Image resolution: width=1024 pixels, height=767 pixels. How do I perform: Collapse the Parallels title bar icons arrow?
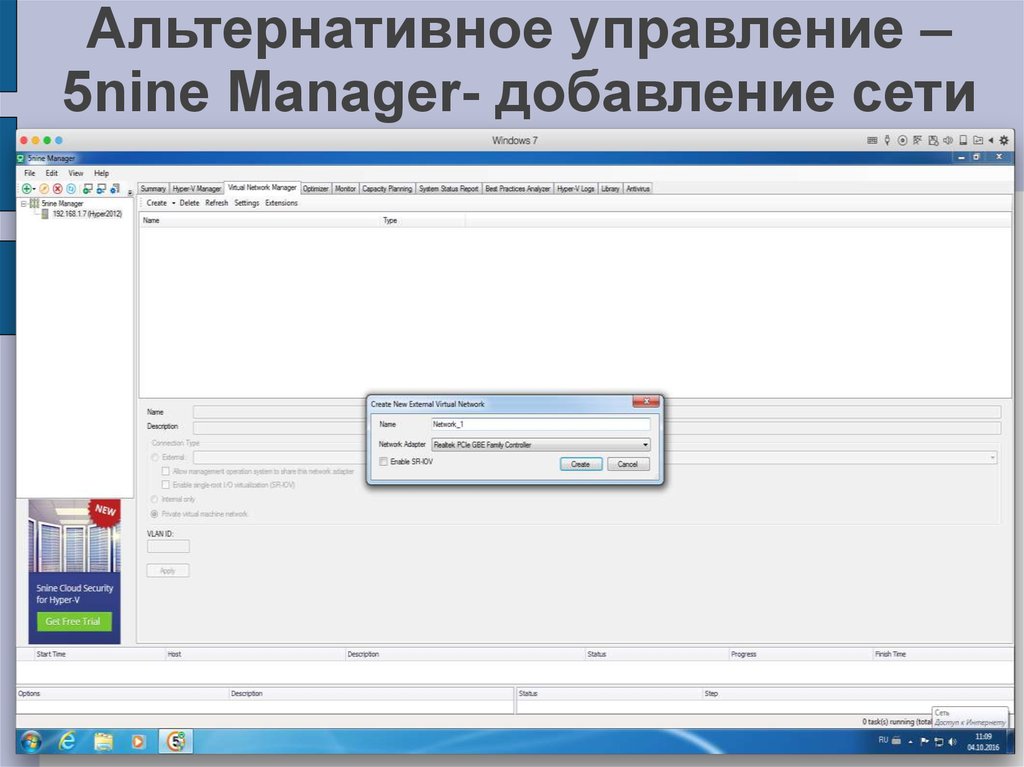point(991,140)
